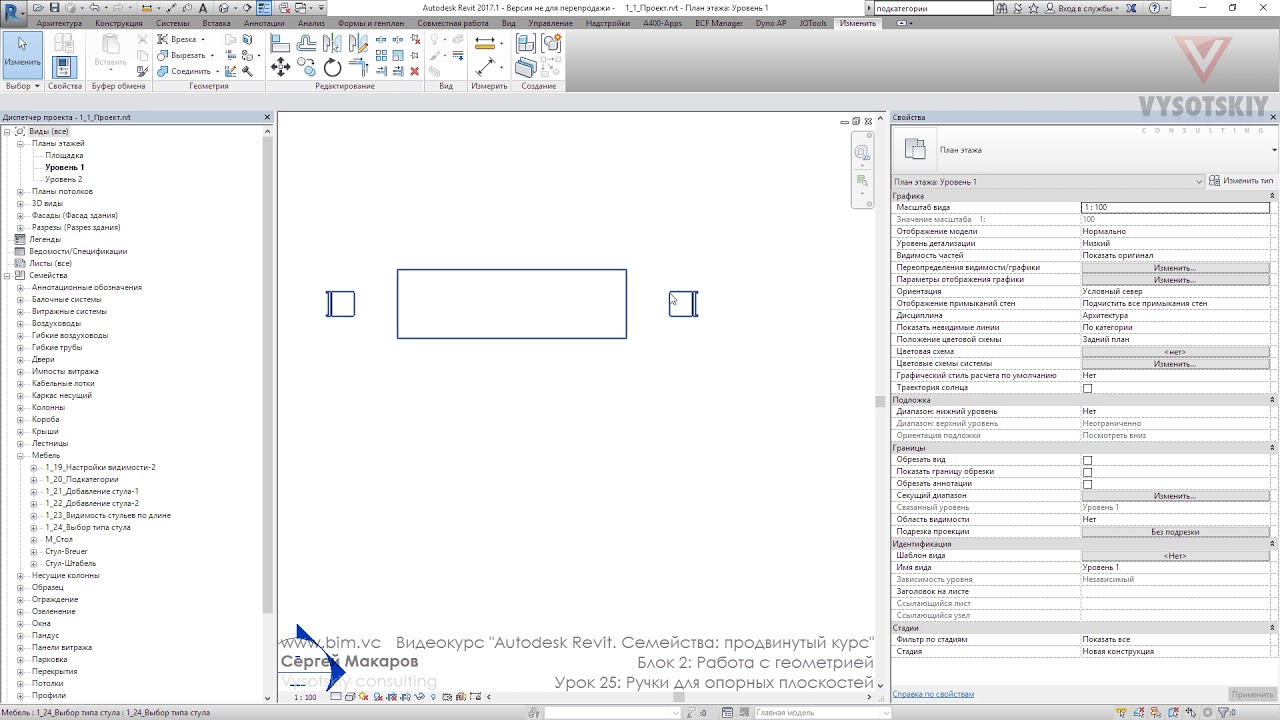Switch to the Конструкция ribbon tab
The image size is (1280, 720).
coord(119,23)
